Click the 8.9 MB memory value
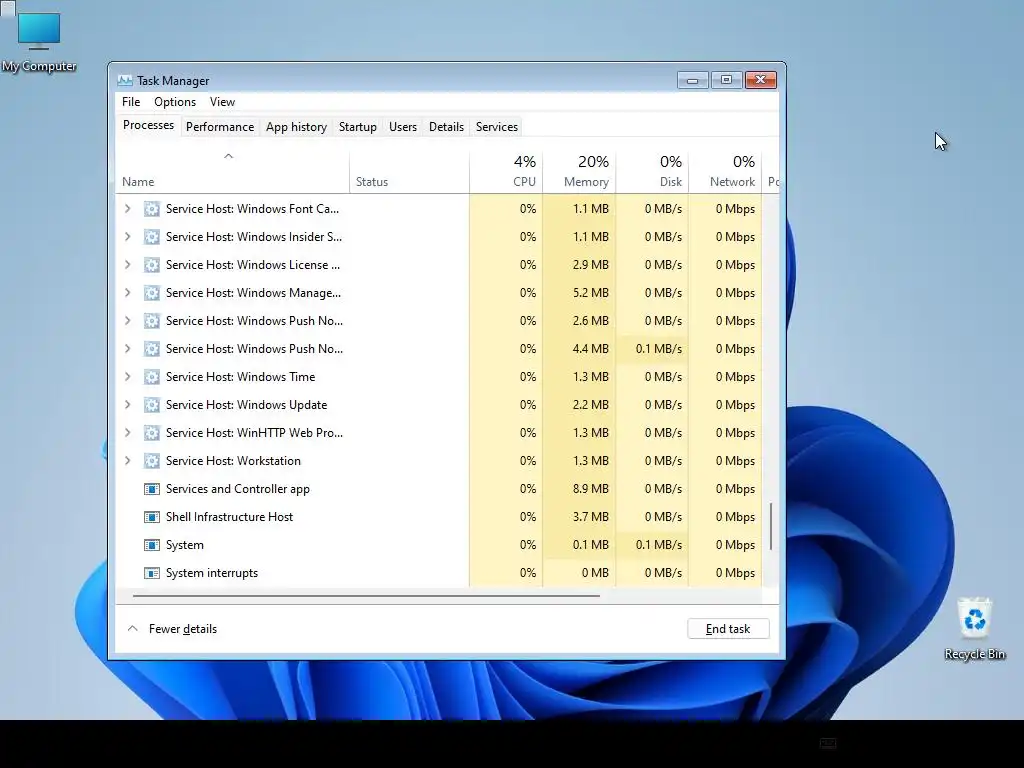The image size is (1024, 768). point(590,489)
